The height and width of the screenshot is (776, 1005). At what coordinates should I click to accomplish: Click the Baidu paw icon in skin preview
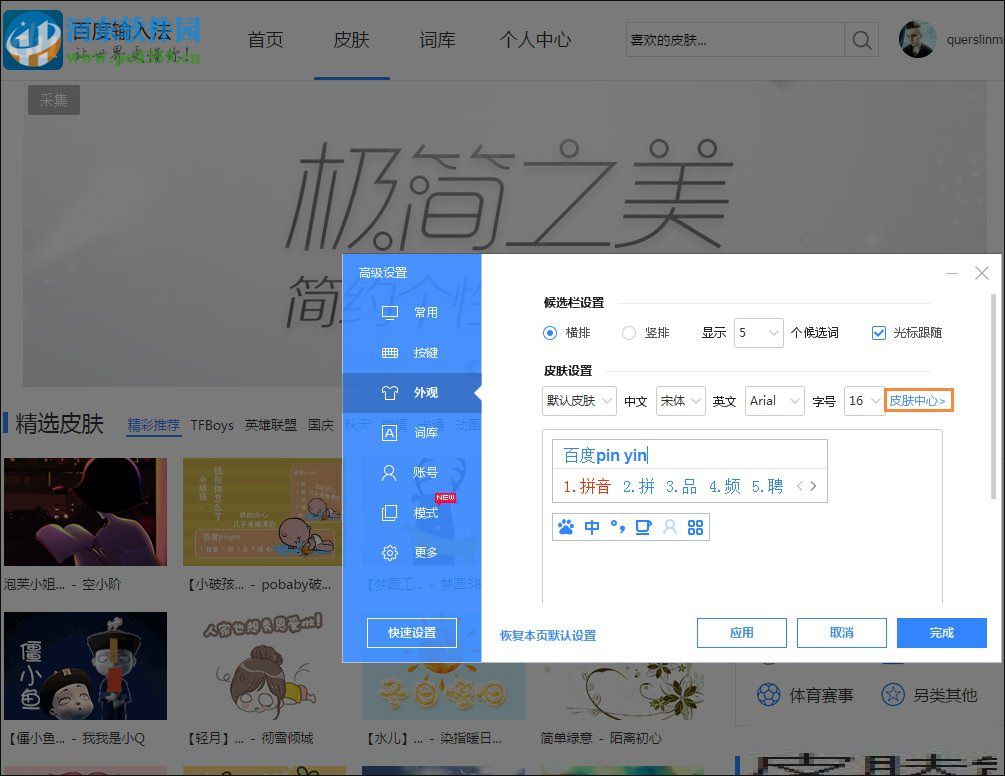(x=565, y=527)
